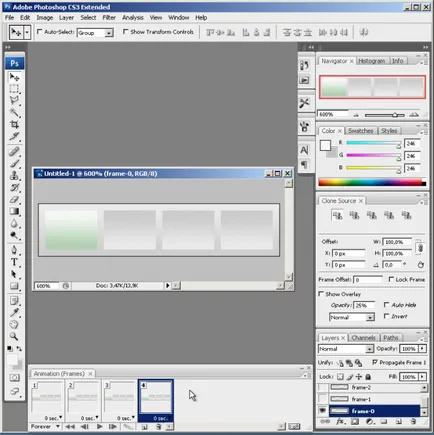Select the Type tool
Image resolution: width=434 pixels, height=435 pixels.
(x=14, y=262)
